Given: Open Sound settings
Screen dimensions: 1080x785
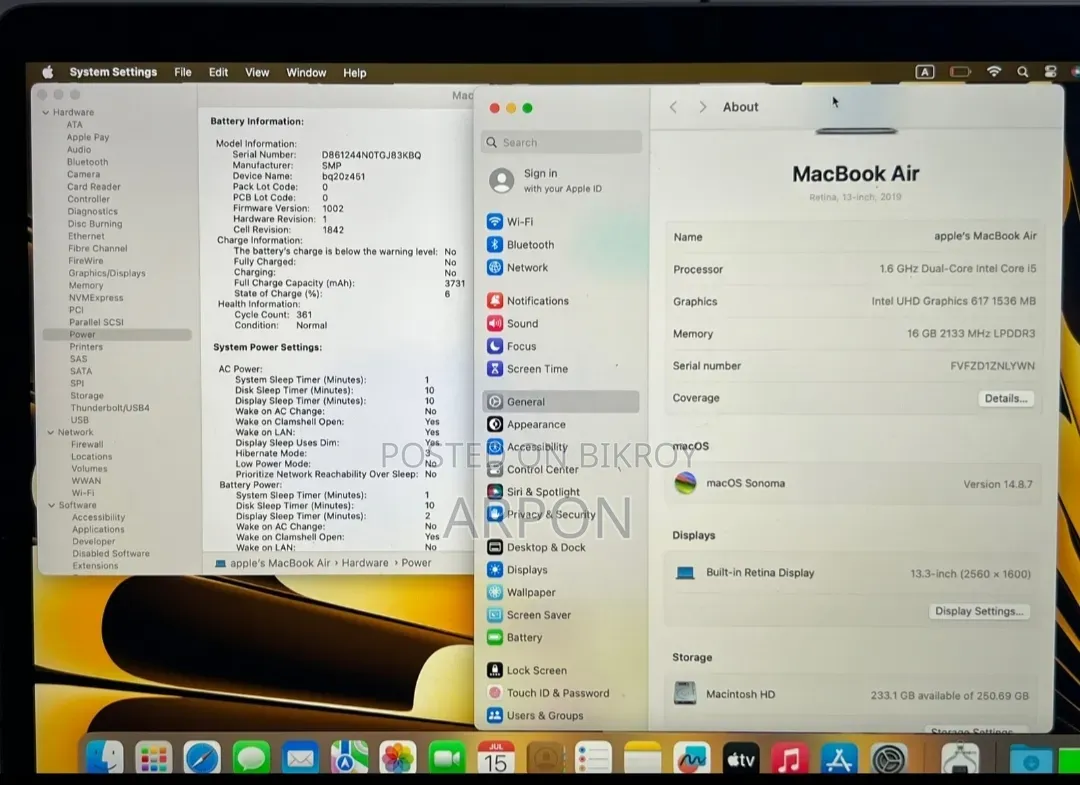Looking at the screenshot, I should click(513, 324).
